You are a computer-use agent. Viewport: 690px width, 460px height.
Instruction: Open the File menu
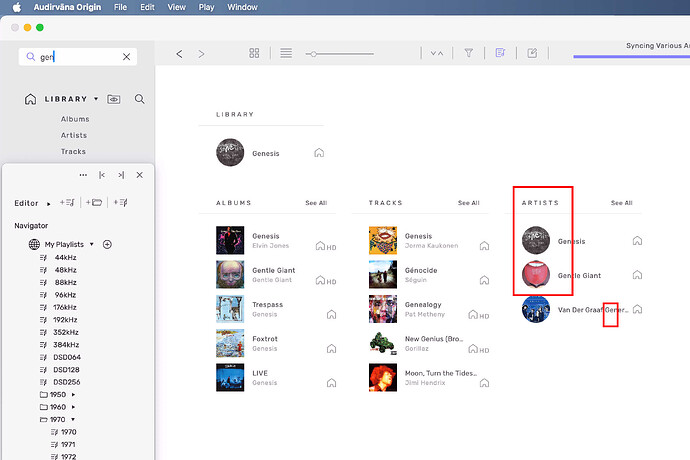click(x=120, y=7)
